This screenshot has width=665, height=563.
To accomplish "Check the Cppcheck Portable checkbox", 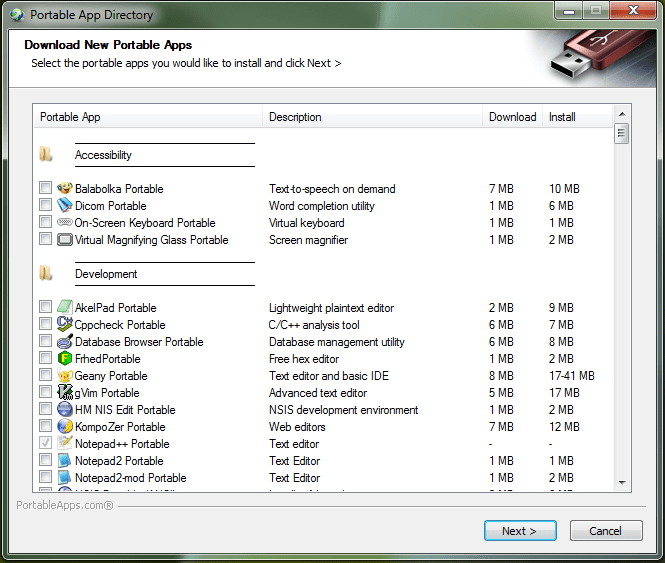I will (45, 325).
